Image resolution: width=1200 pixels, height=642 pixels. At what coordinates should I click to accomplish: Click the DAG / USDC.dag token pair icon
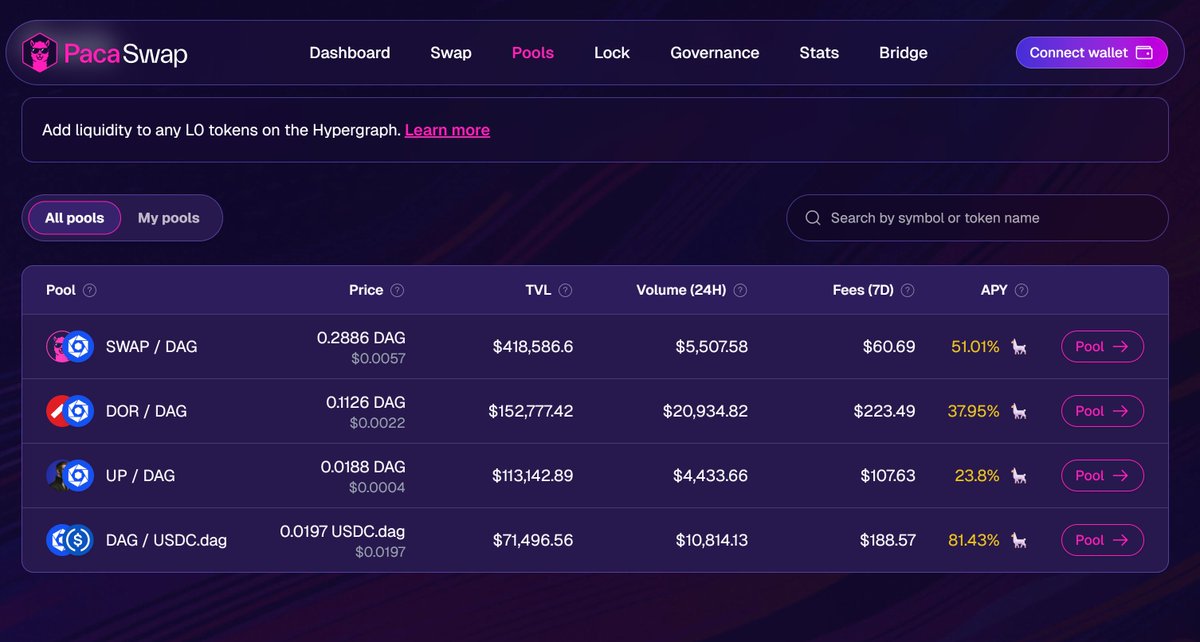point(70,540)
